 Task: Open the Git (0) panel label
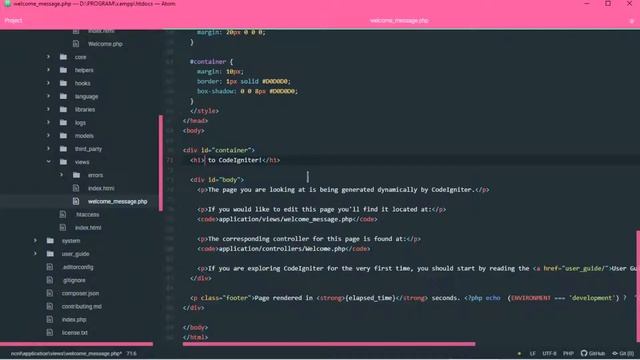(x=626, y=353)
